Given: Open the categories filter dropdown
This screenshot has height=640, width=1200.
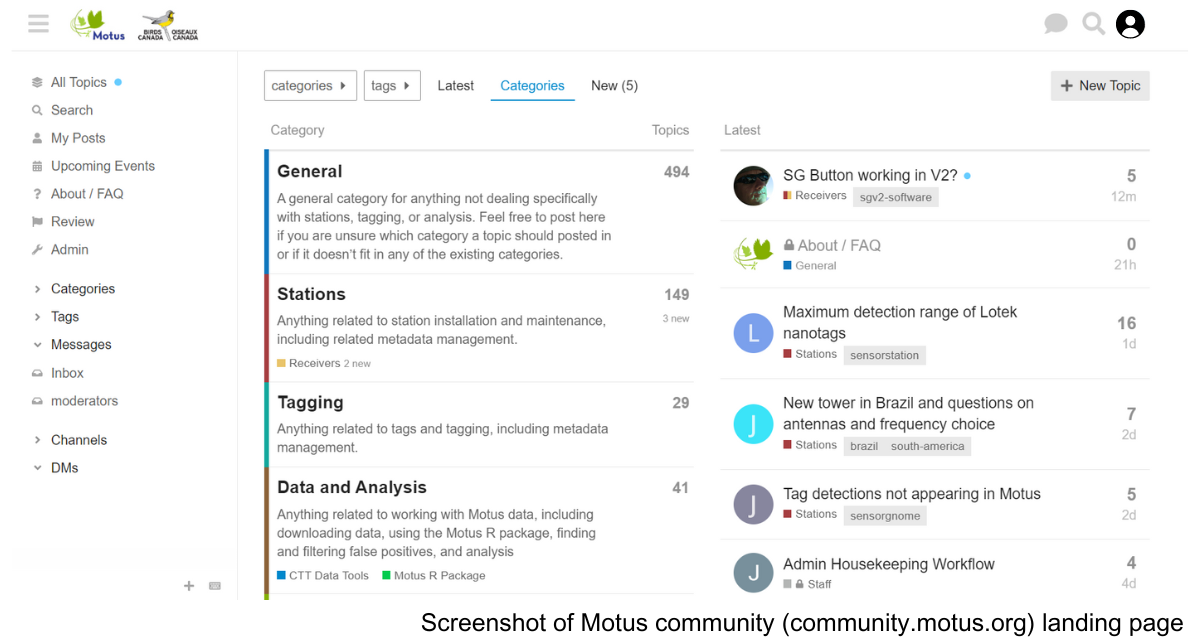Looking at the screenshot, I should click(x=309, y=86).
